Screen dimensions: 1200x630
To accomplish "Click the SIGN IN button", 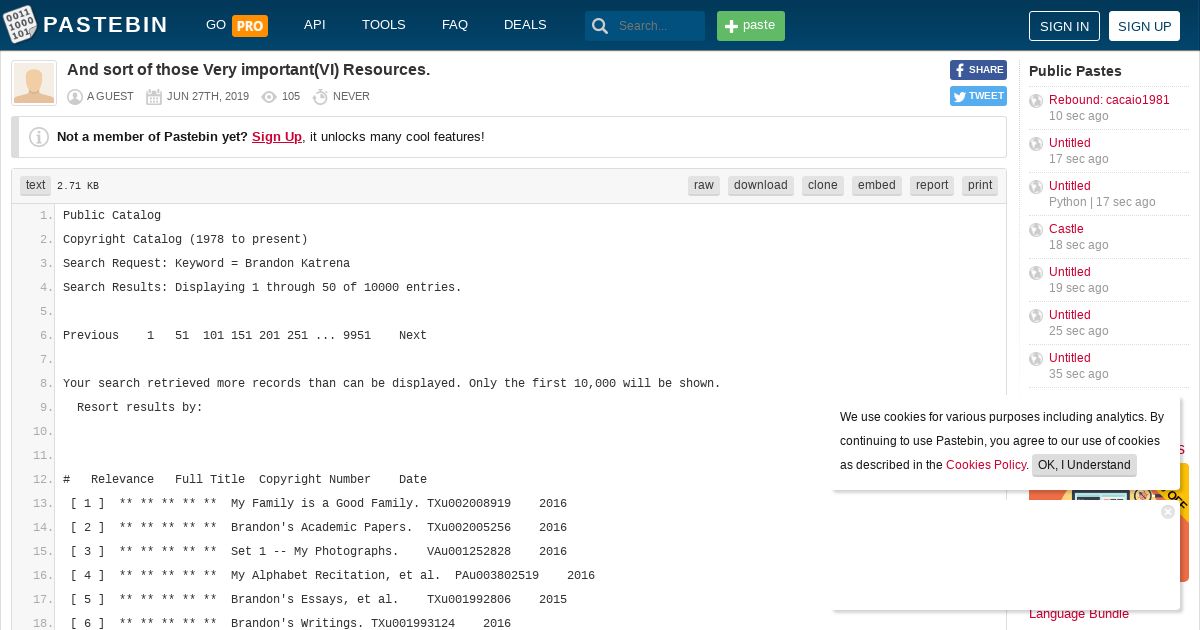I will [x=1064, y=26].
